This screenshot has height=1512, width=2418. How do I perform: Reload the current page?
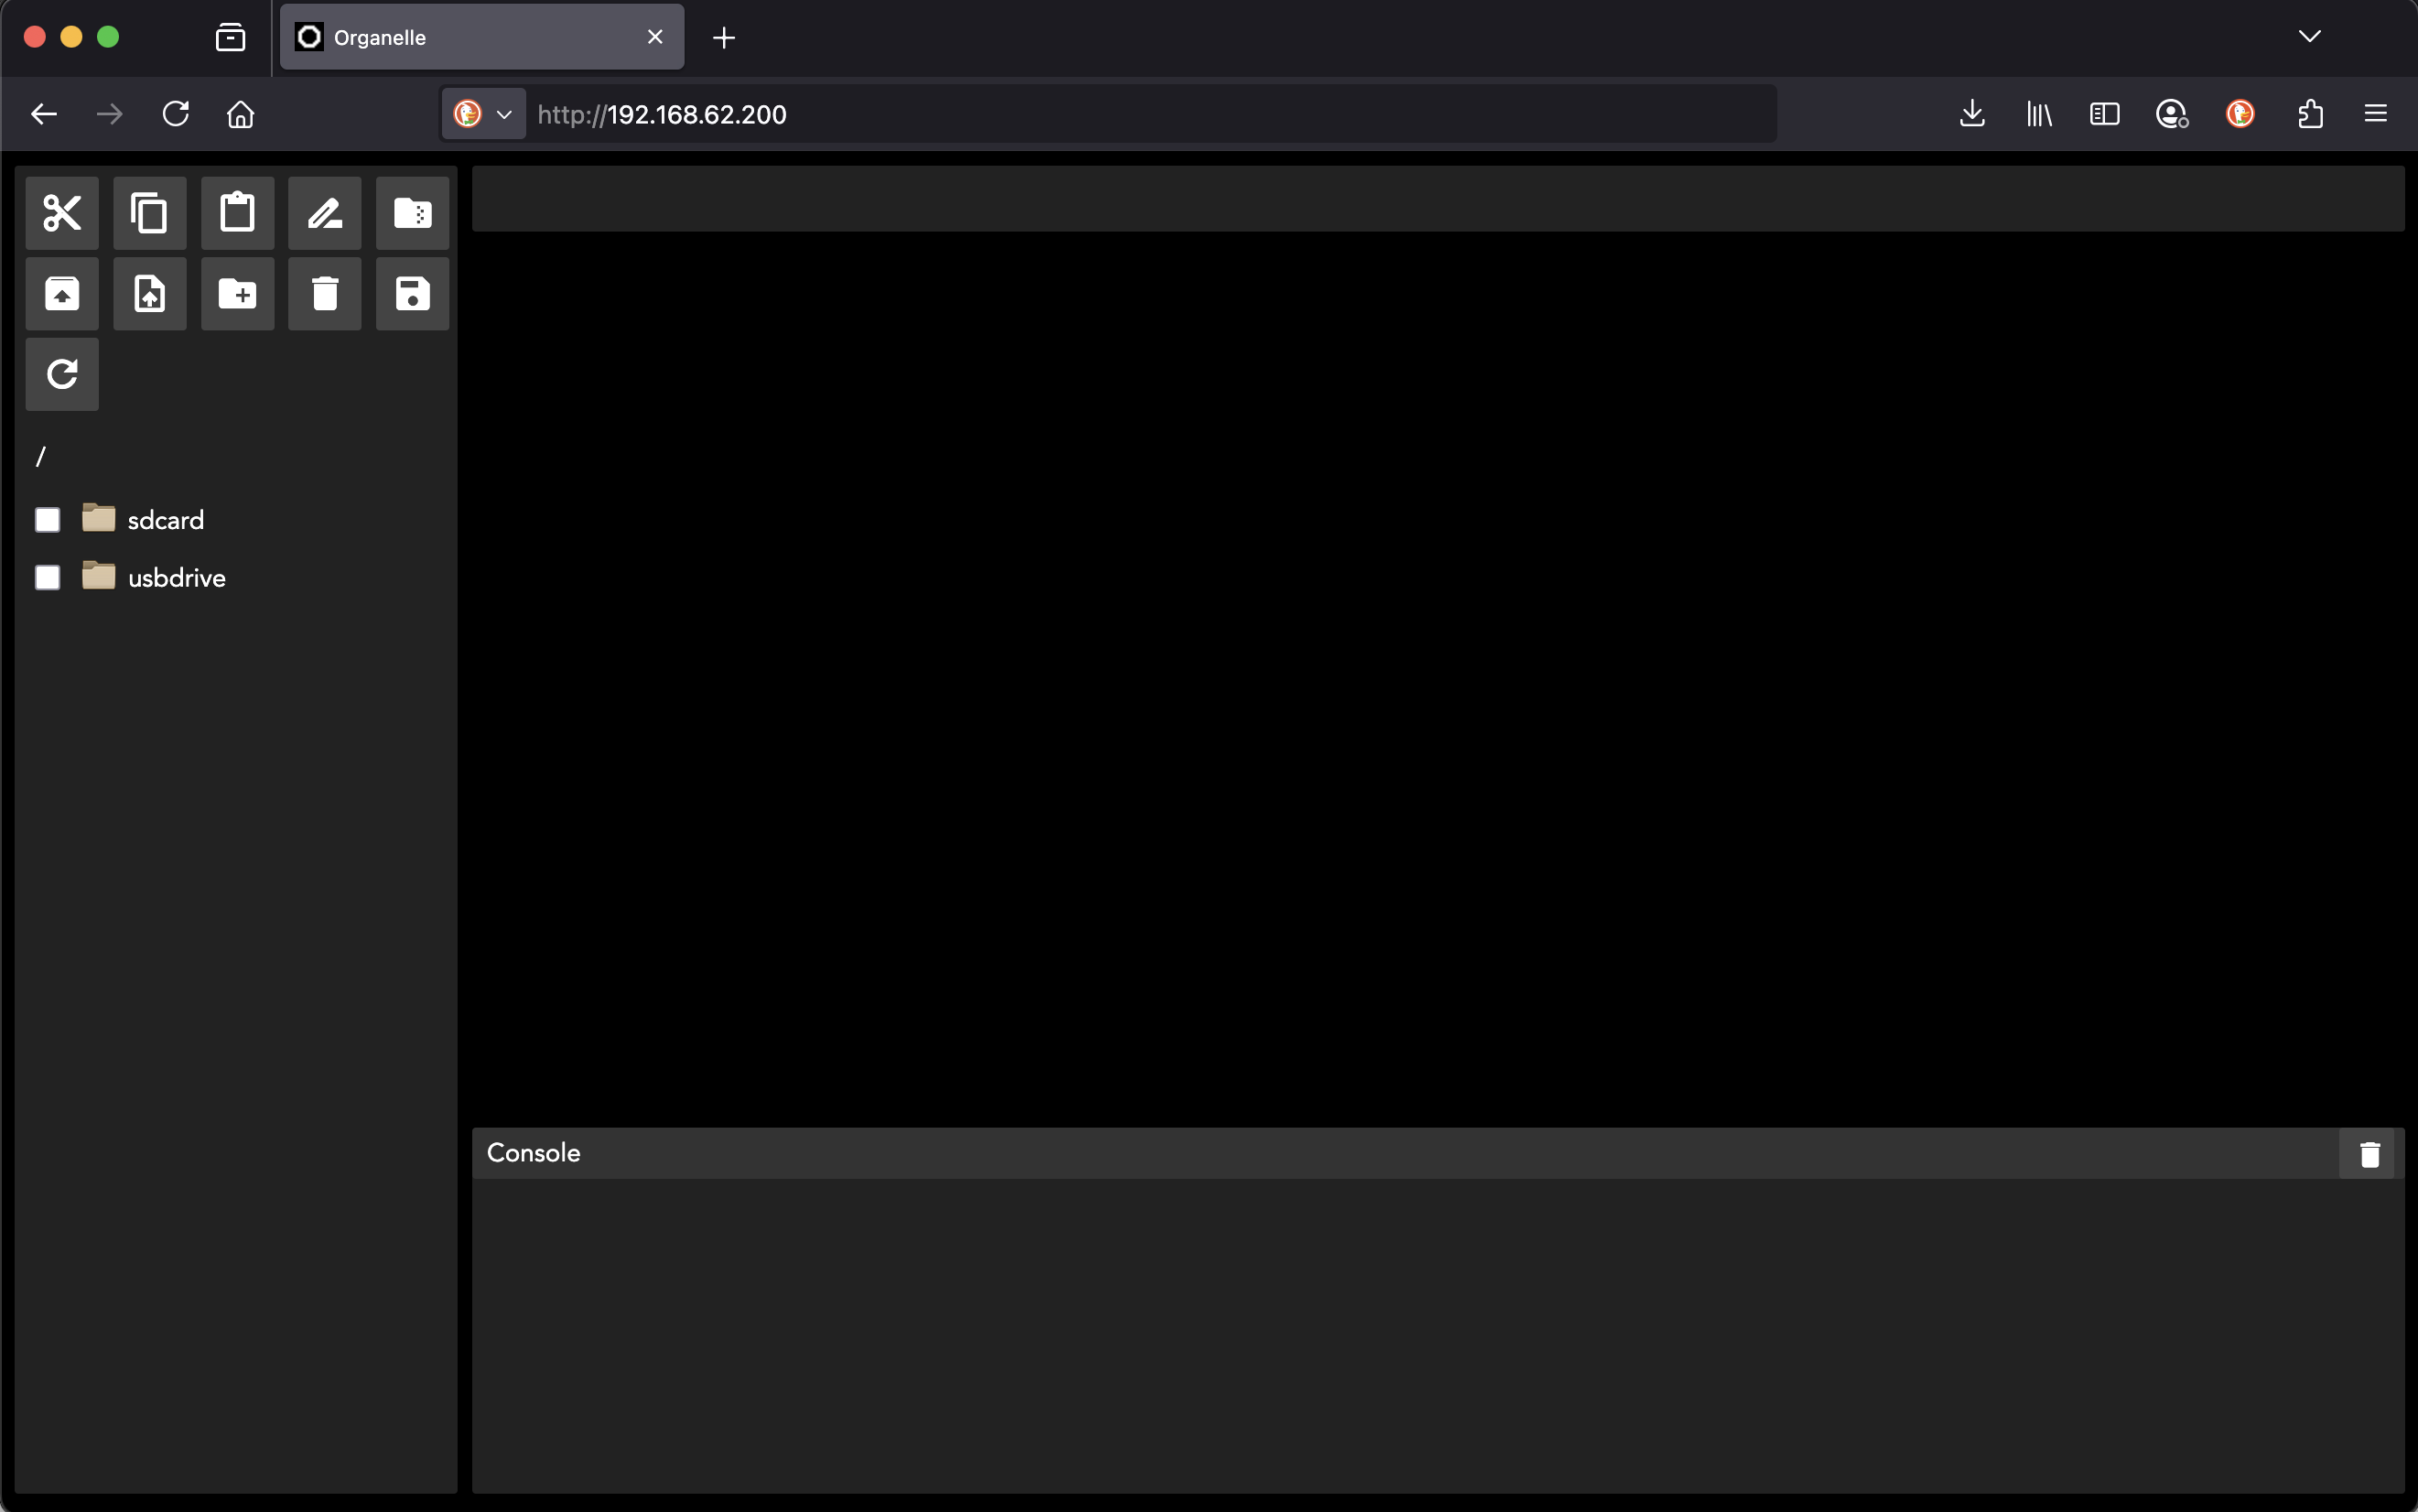coord(176,114)
